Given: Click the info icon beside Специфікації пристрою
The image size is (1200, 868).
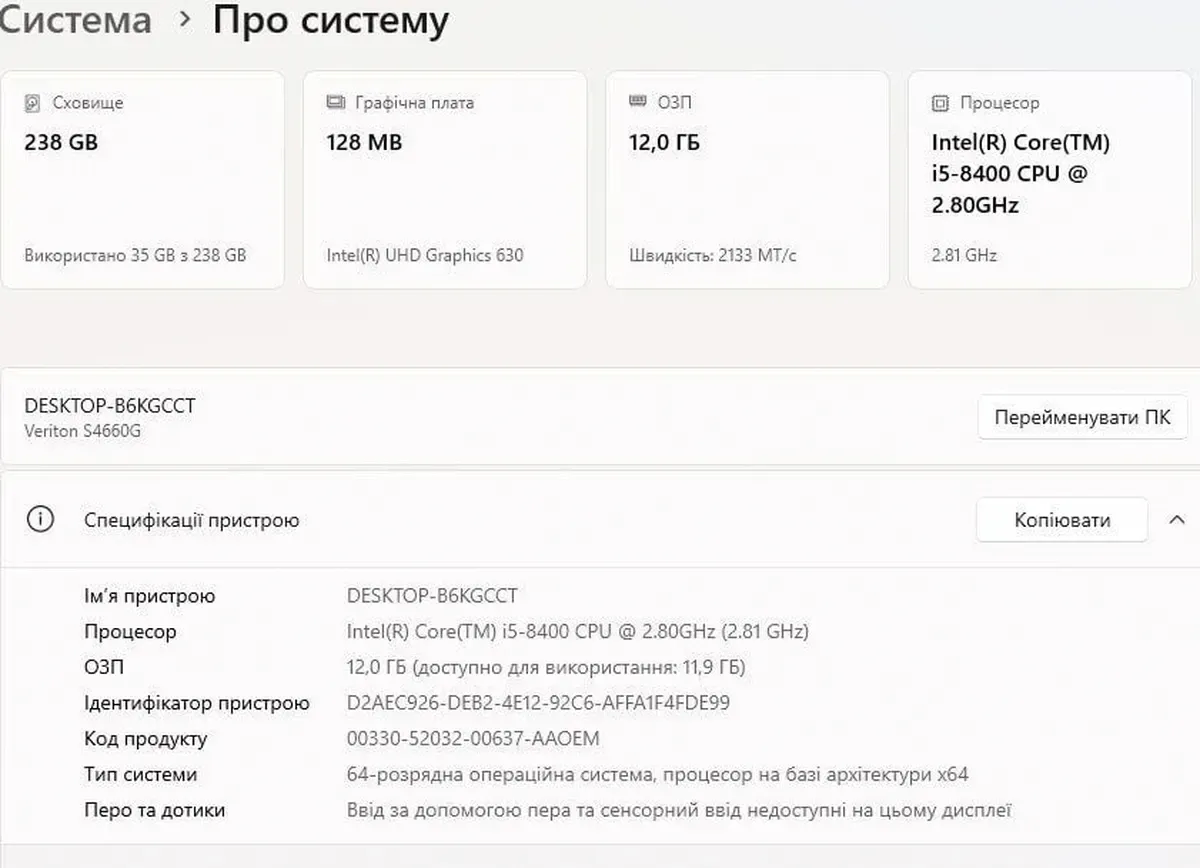Looking at the screenshot, I should tap(40, 520).
